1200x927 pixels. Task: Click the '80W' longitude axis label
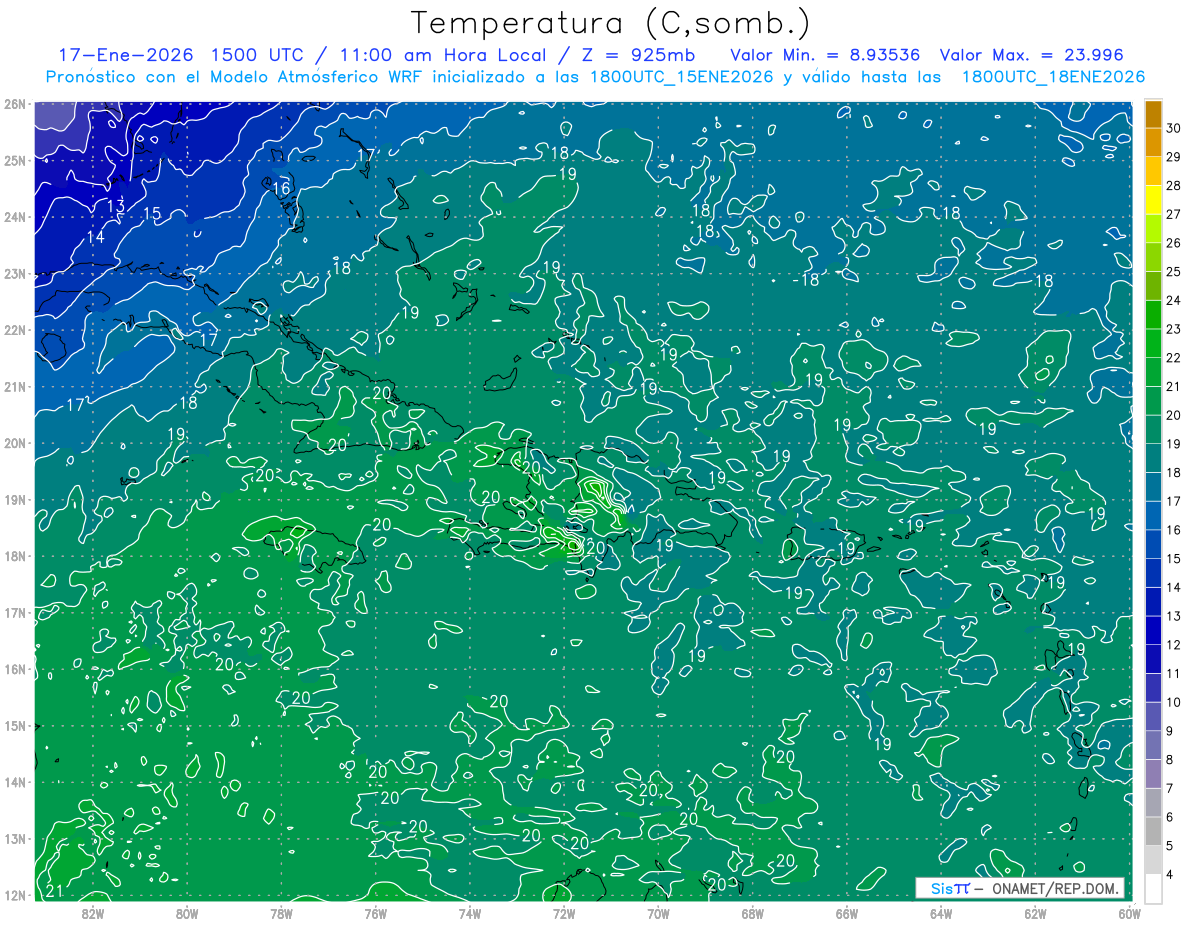point(187,913)
